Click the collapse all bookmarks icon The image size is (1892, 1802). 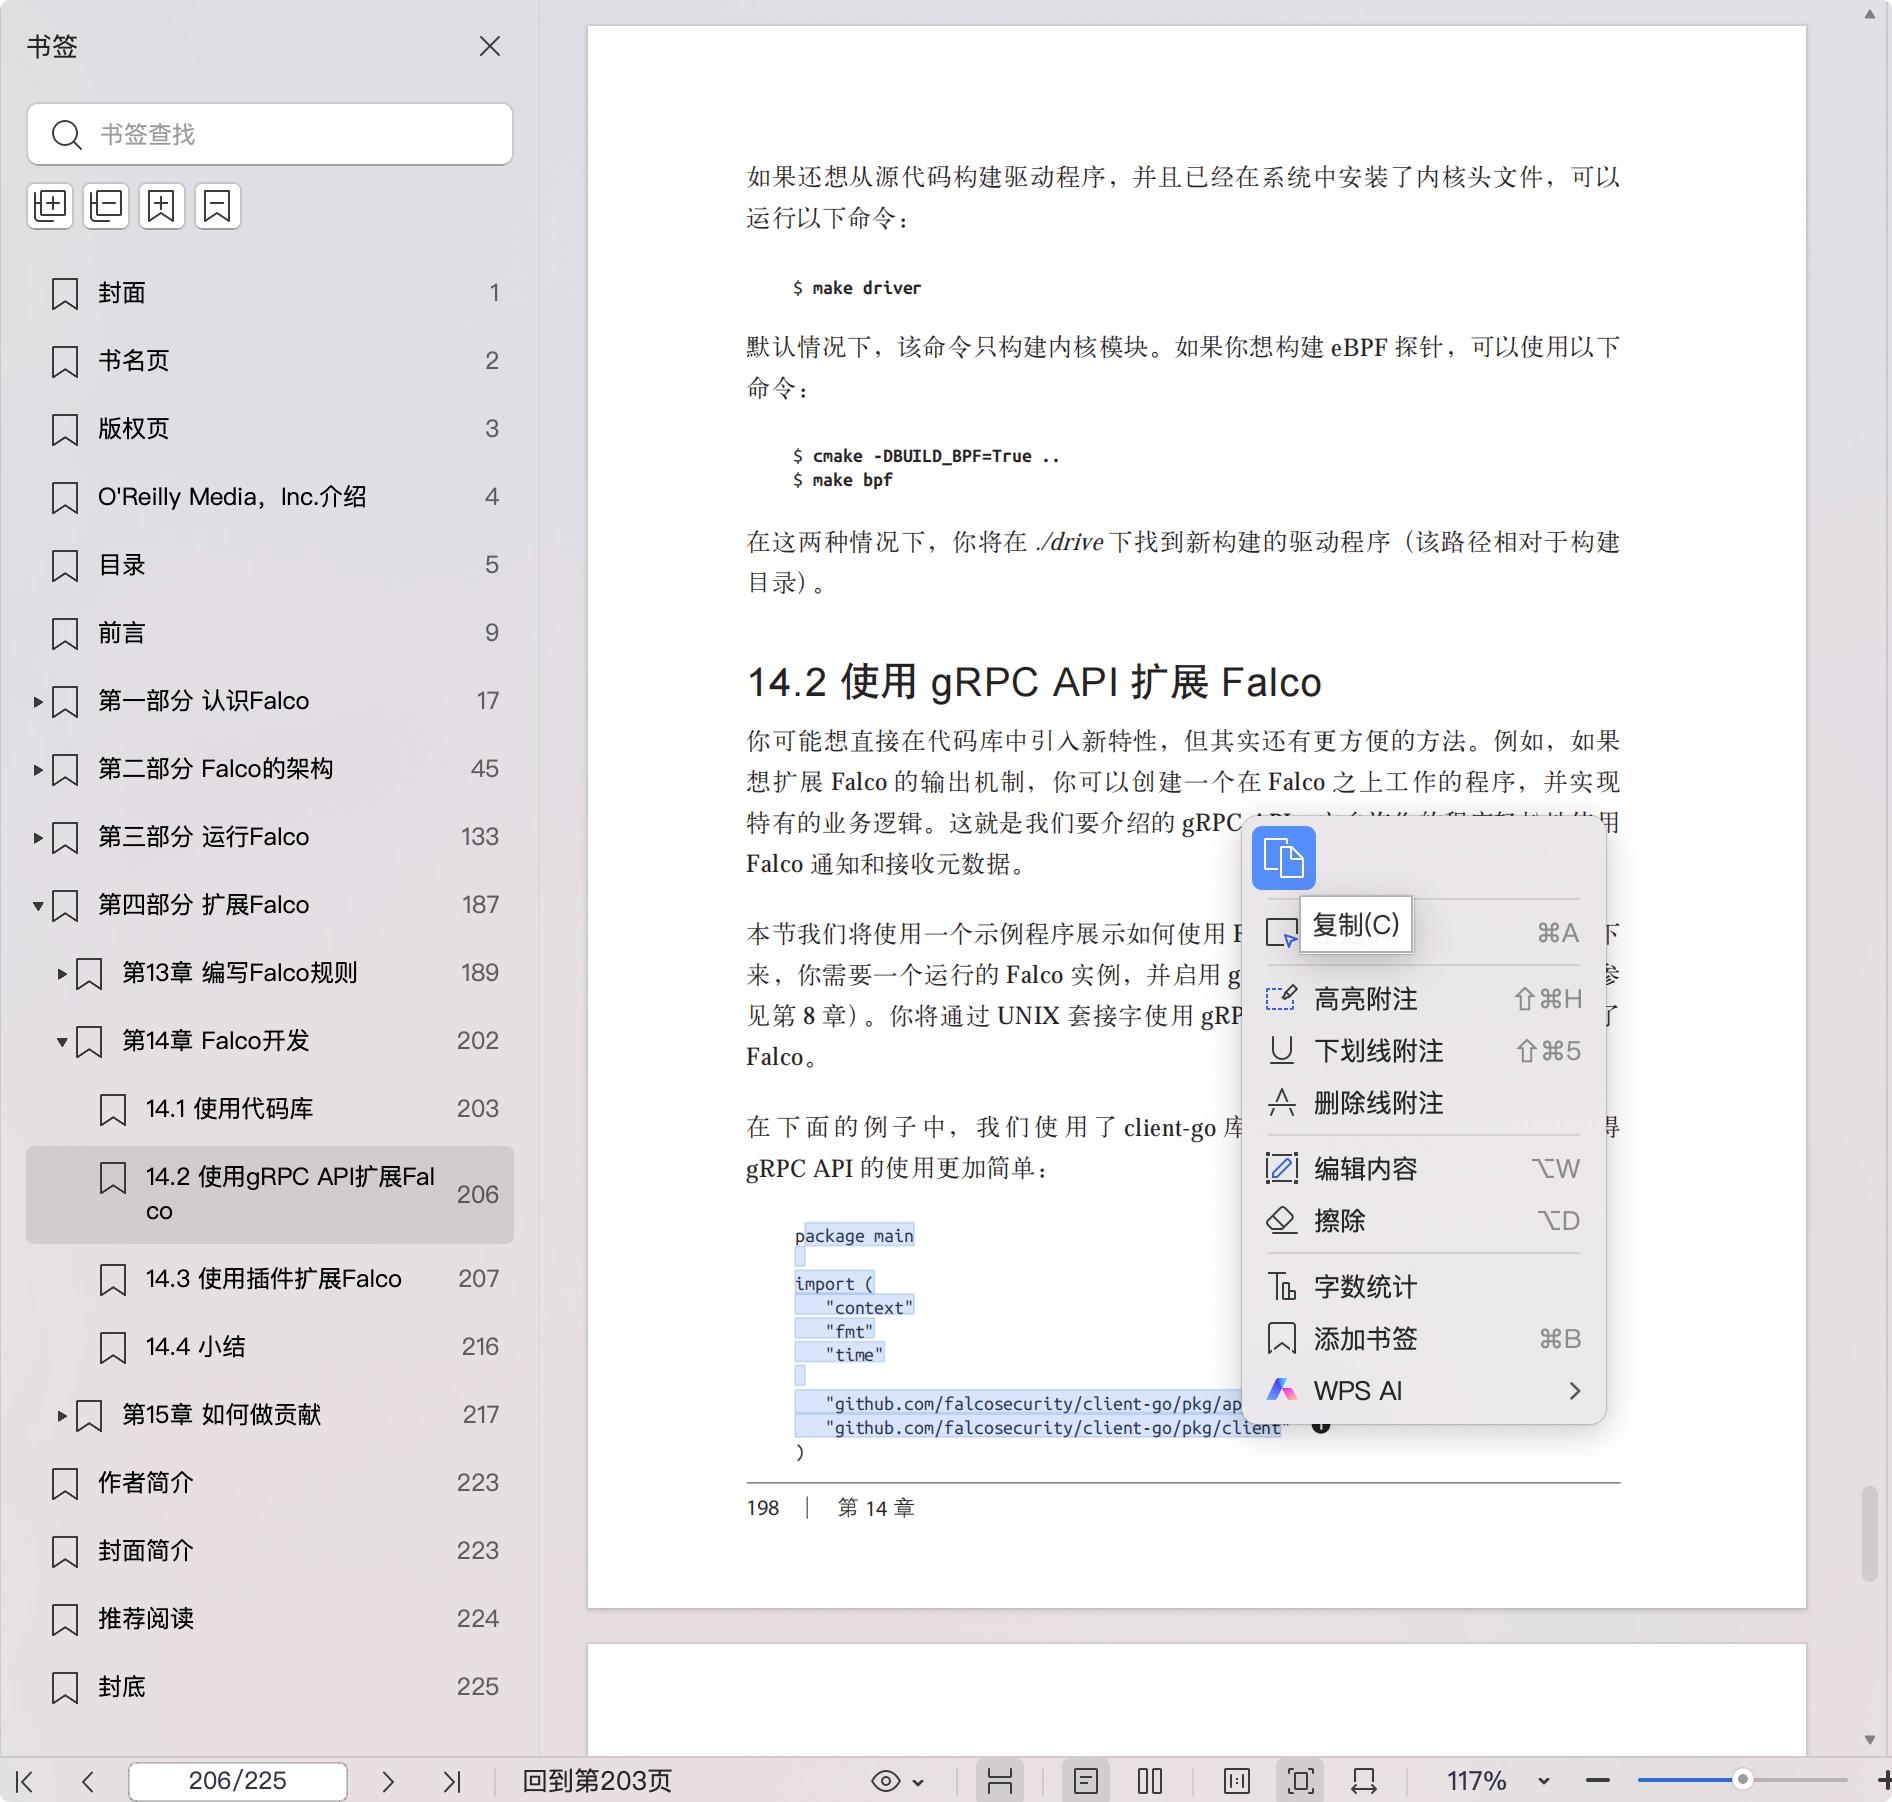pos(106,206)
